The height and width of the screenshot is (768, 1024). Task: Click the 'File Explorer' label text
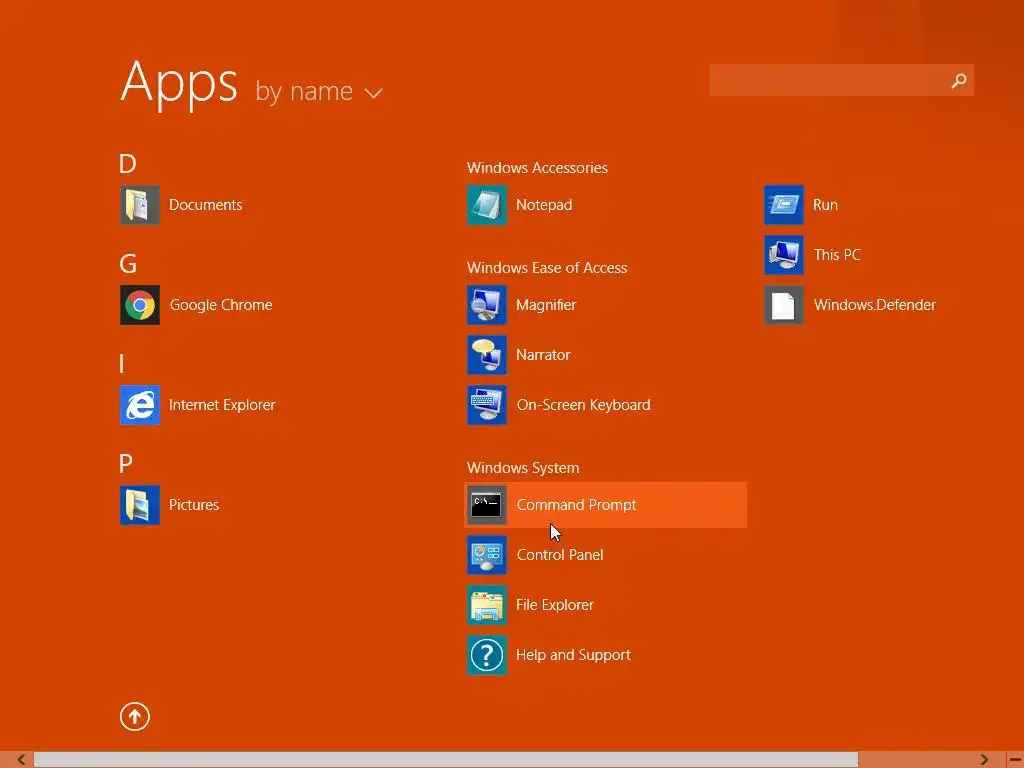click(554, 605)
